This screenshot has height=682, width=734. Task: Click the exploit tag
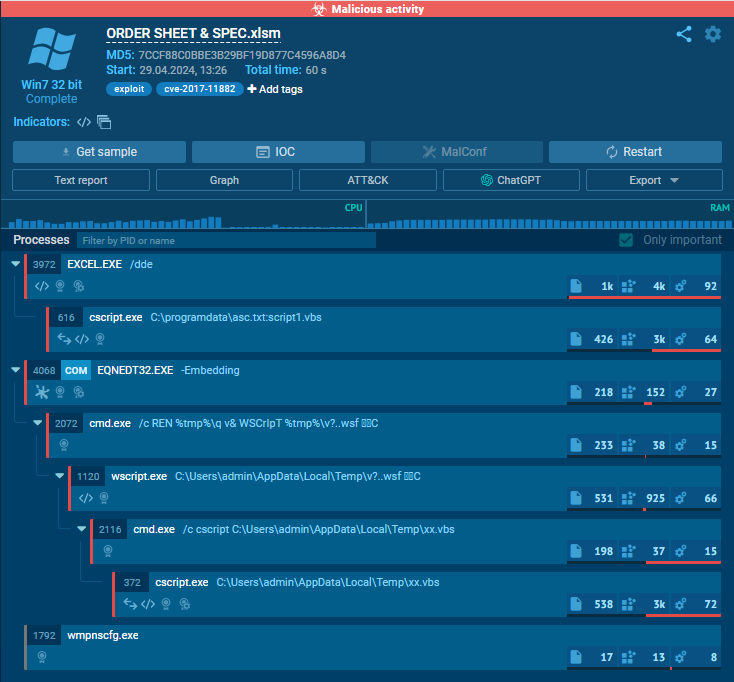(x=129, y=89)
